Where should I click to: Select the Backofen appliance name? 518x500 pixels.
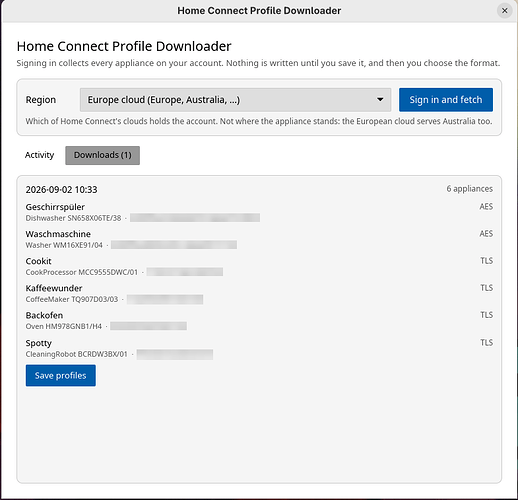click(44, 315)
